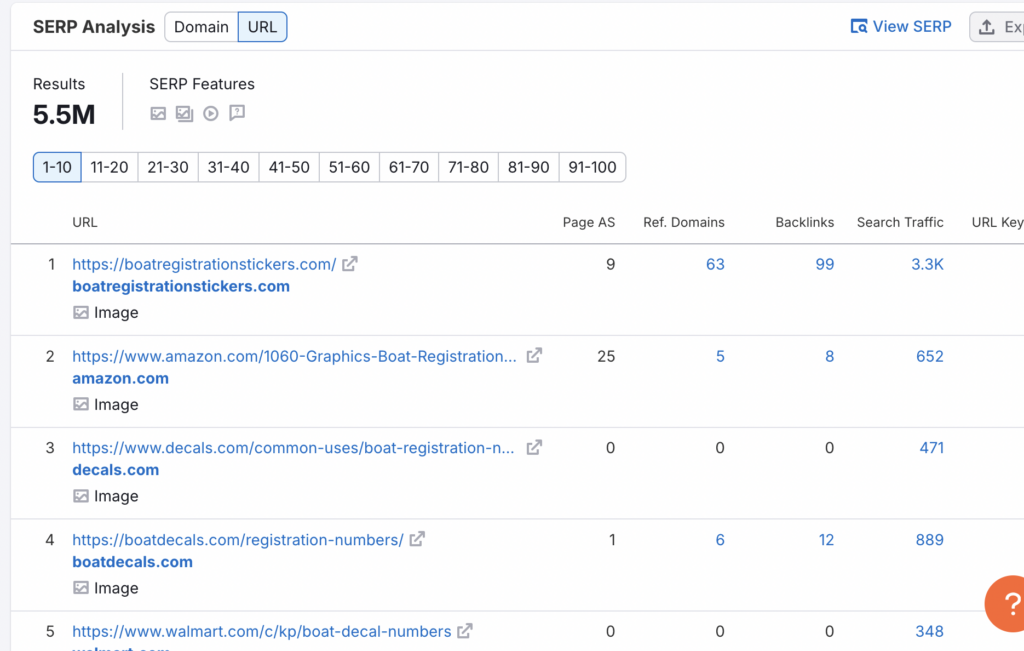
Task: Click Search Traffic value 889
Action: click(x=929, y=539)
